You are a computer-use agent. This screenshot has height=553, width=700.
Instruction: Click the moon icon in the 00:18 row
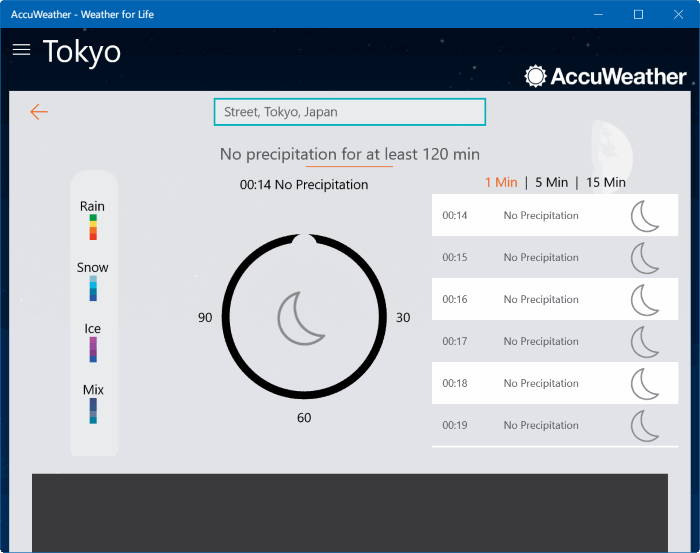click(645, 383)
